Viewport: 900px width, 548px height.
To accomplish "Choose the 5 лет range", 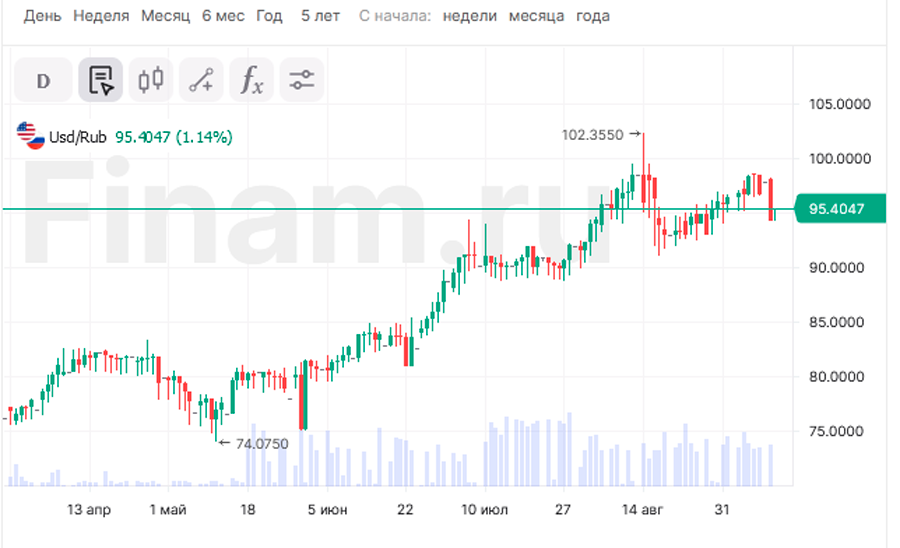I will click(x=321, y=16).
